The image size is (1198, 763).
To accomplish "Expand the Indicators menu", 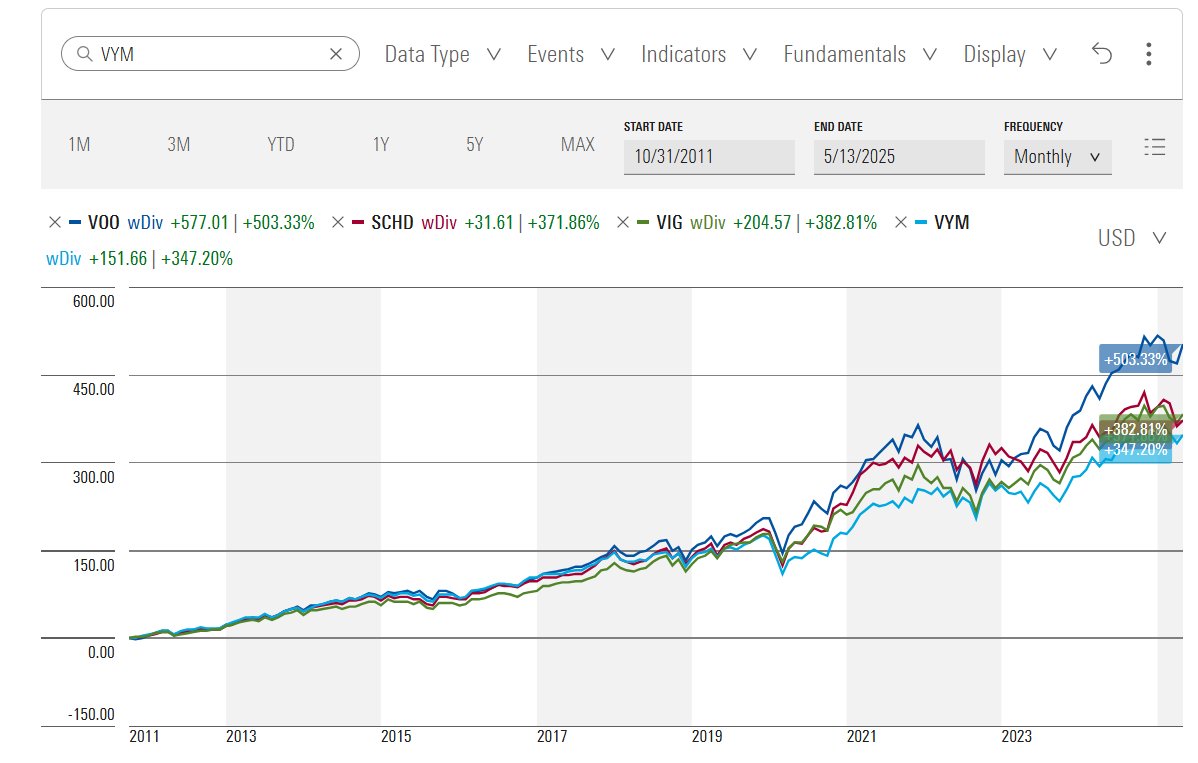I will click(x=698, y=54).
